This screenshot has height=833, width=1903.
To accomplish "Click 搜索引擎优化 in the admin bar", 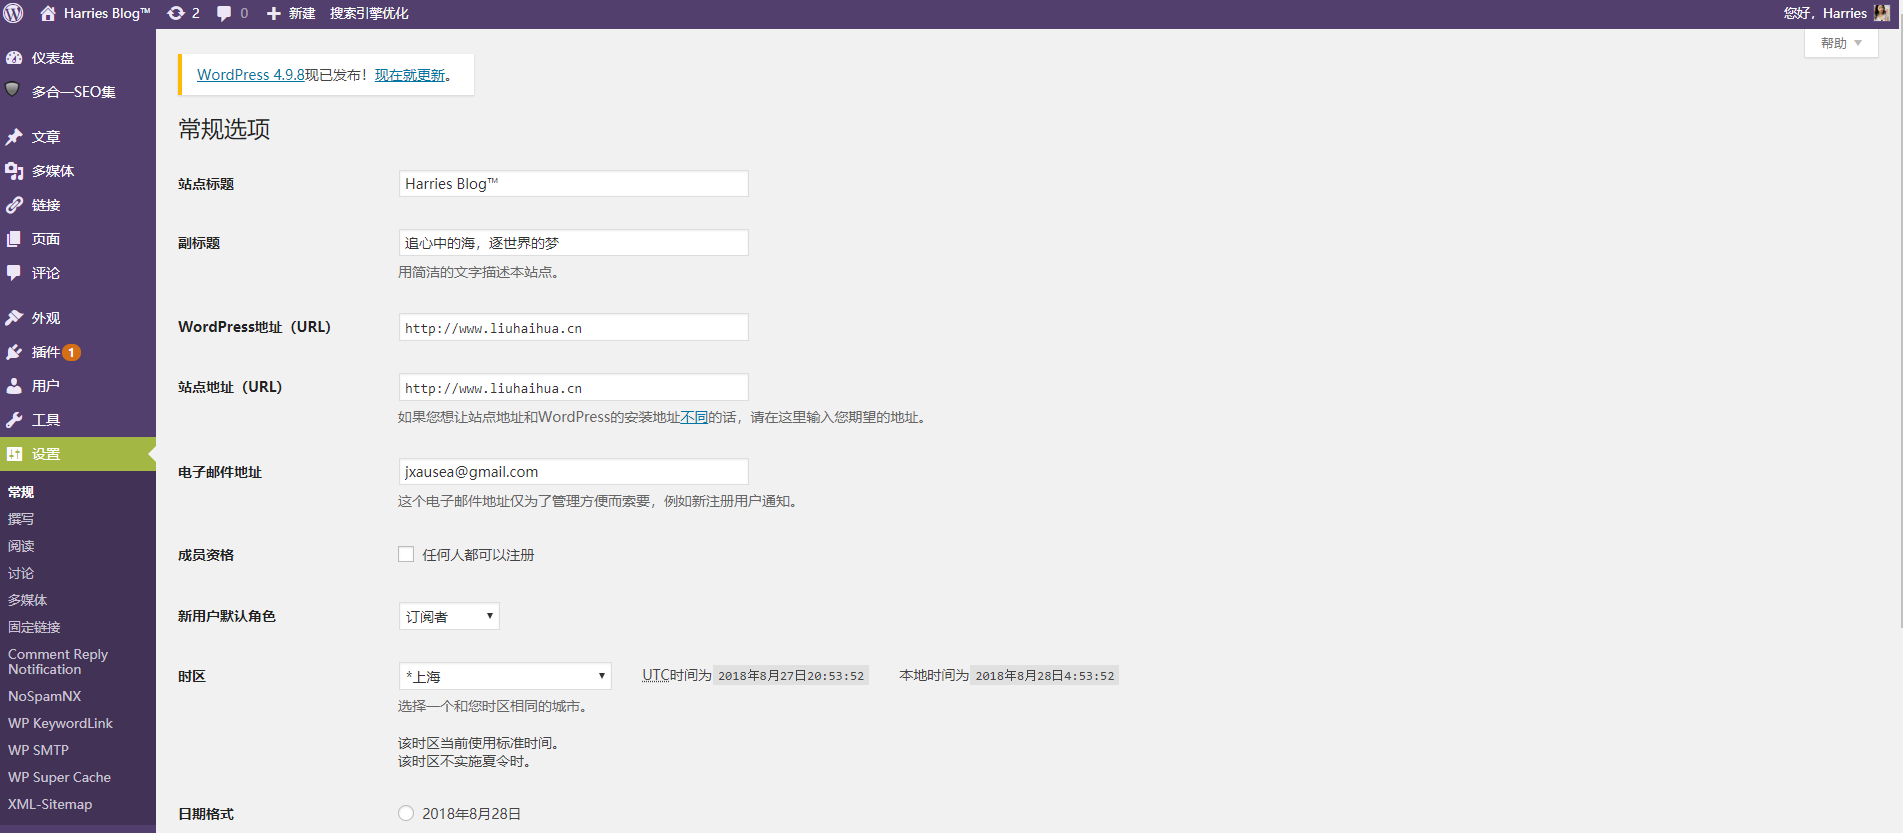I will point(369,13).
